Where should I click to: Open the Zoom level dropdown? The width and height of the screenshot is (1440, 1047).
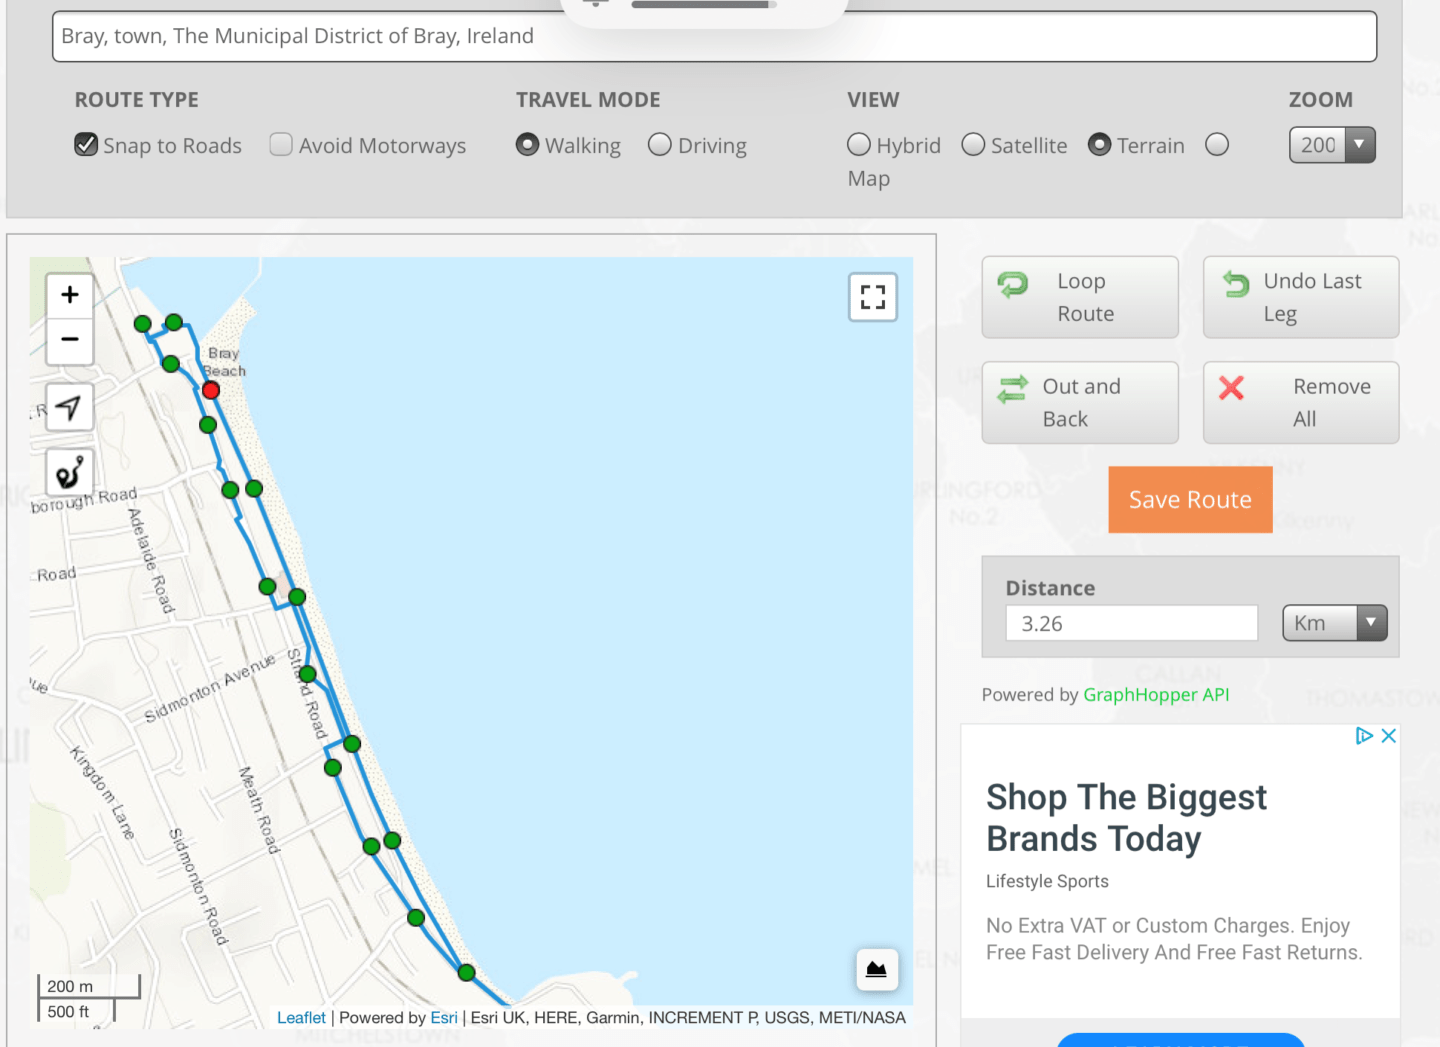[1331, 145]
